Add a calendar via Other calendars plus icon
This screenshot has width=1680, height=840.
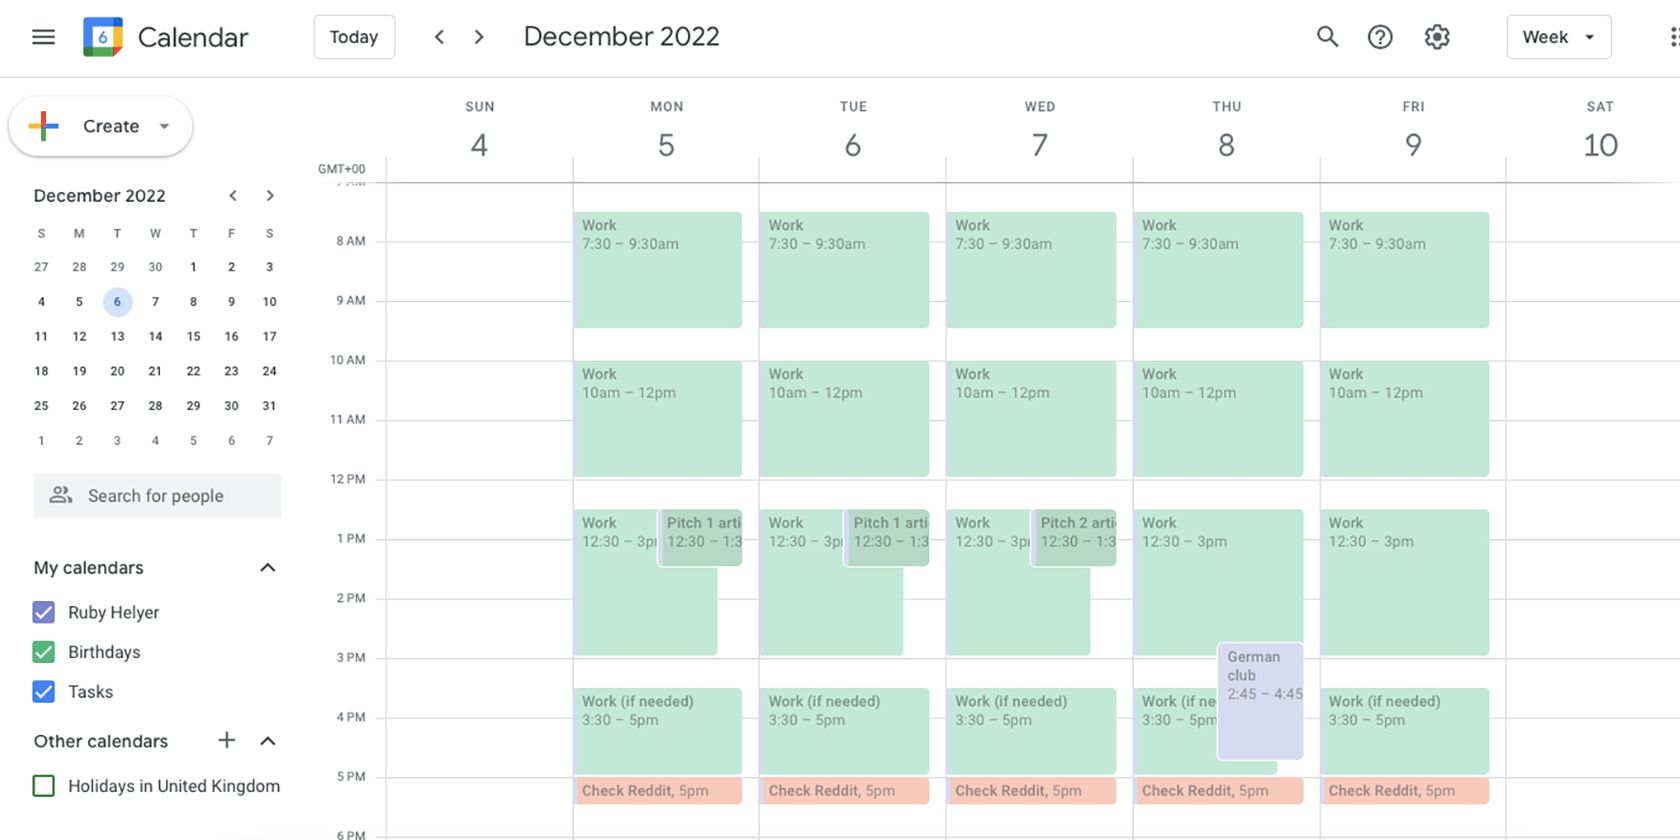click(226, 740)
